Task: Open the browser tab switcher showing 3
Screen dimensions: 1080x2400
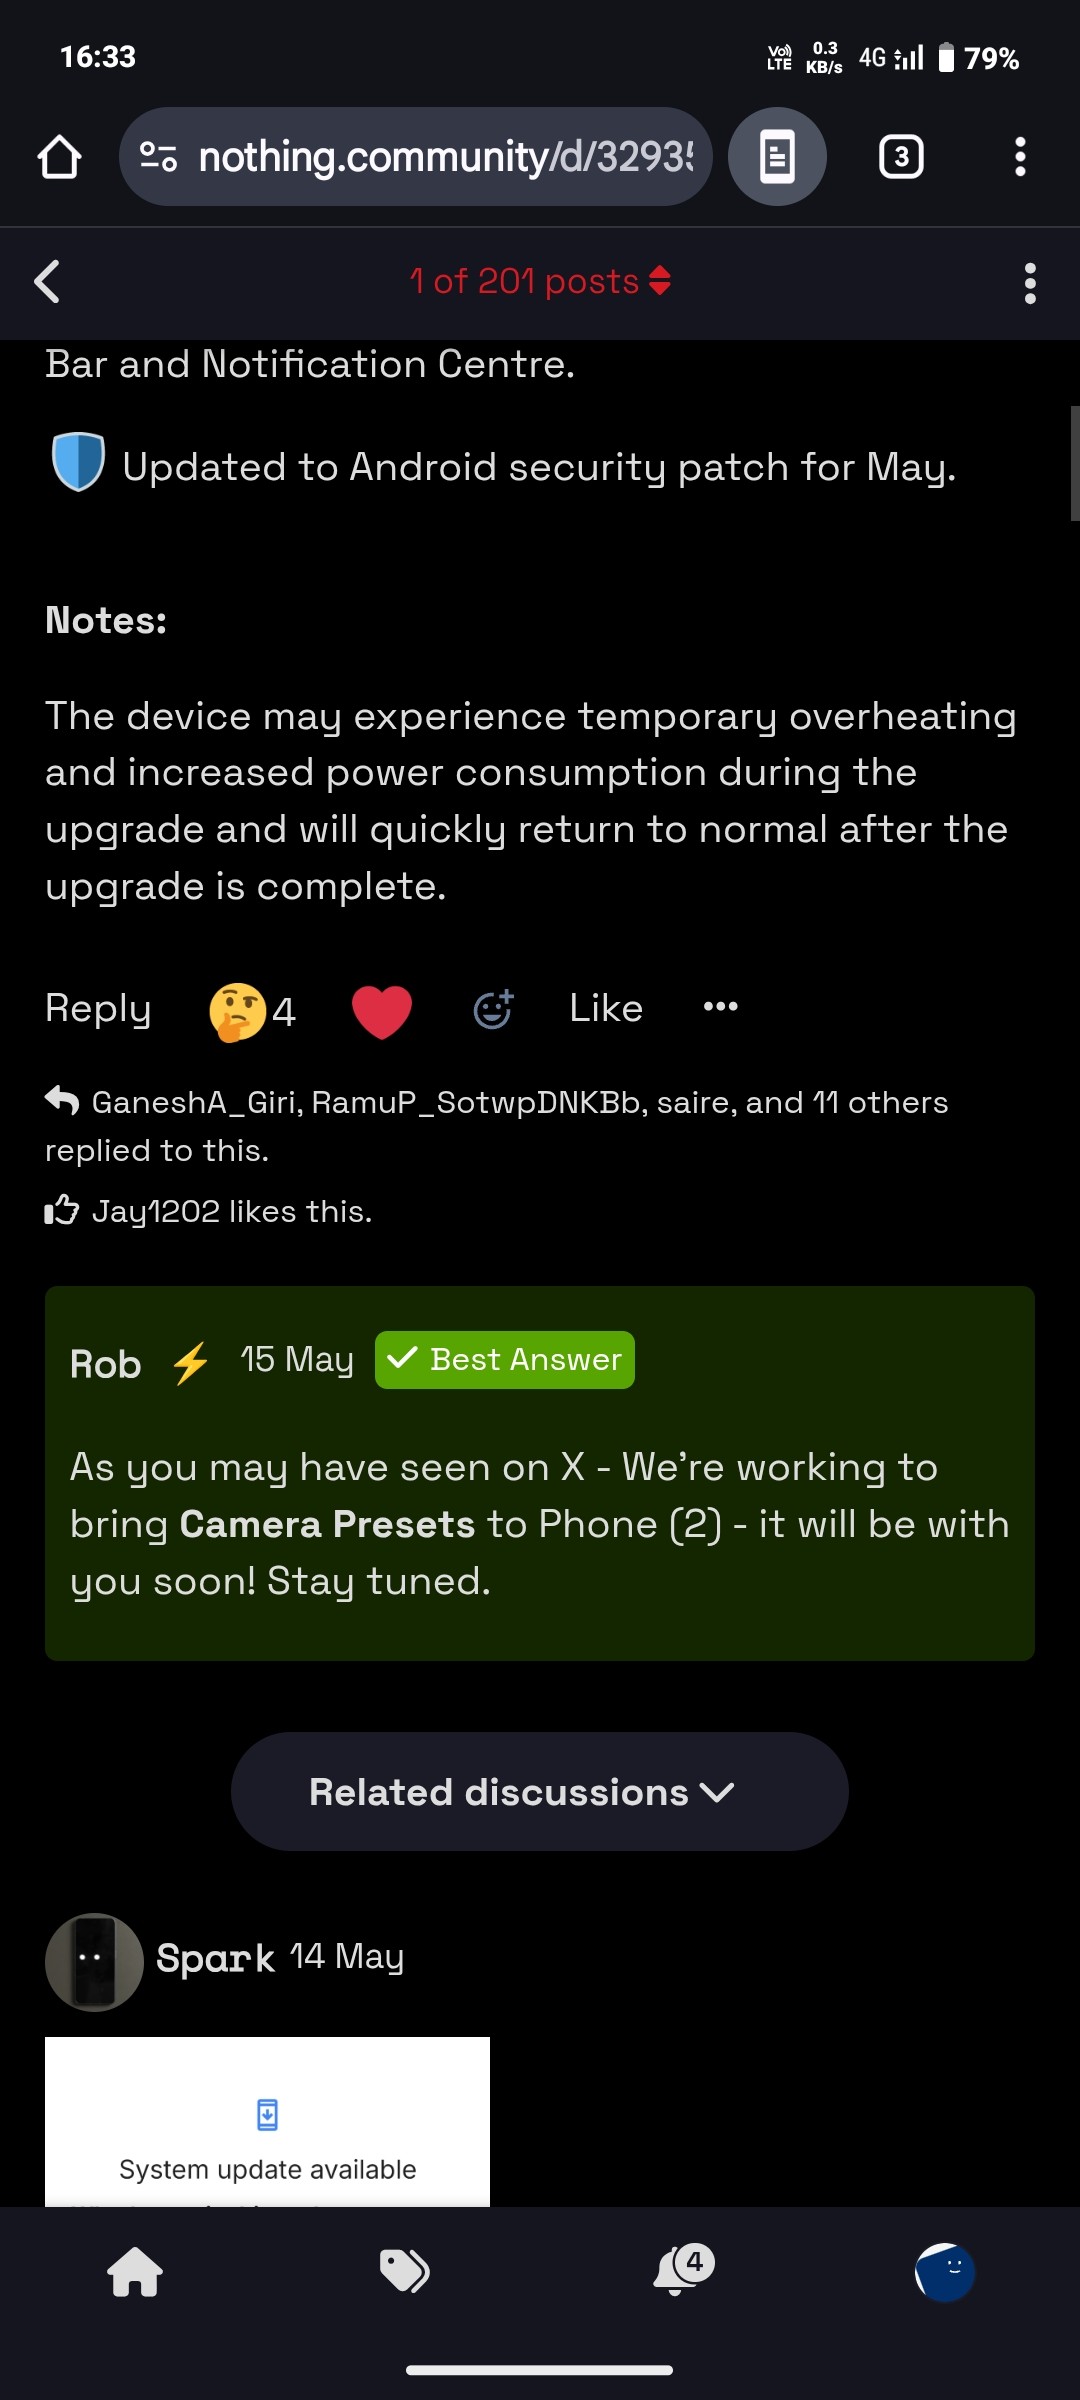Action: 900,157
